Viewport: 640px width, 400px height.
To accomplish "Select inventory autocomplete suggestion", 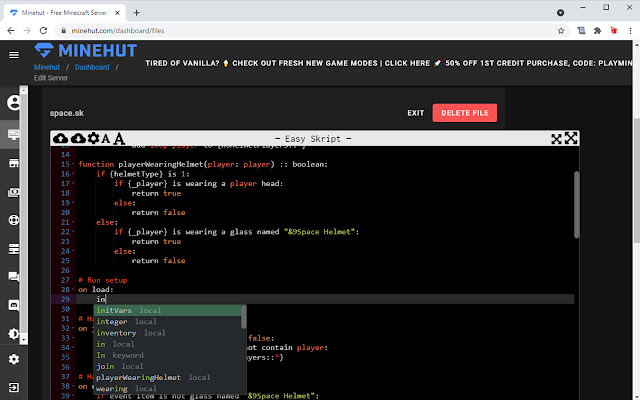I will [167, 333].
